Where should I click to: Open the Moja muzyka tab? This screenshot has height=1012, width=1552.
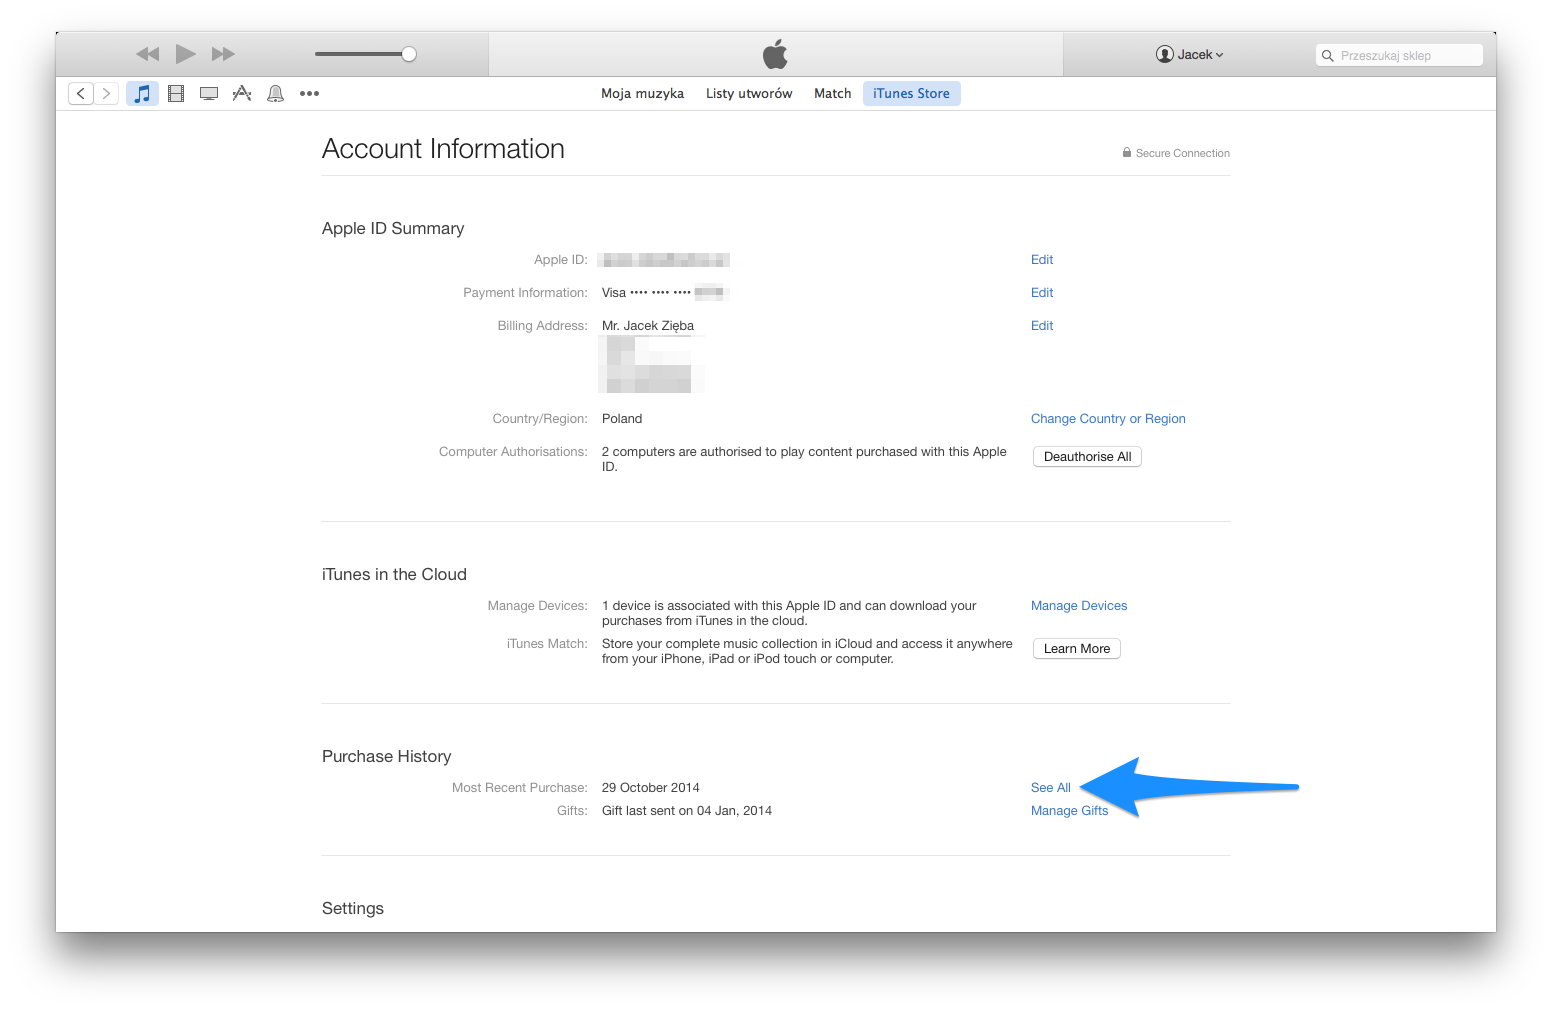(642, 93)
